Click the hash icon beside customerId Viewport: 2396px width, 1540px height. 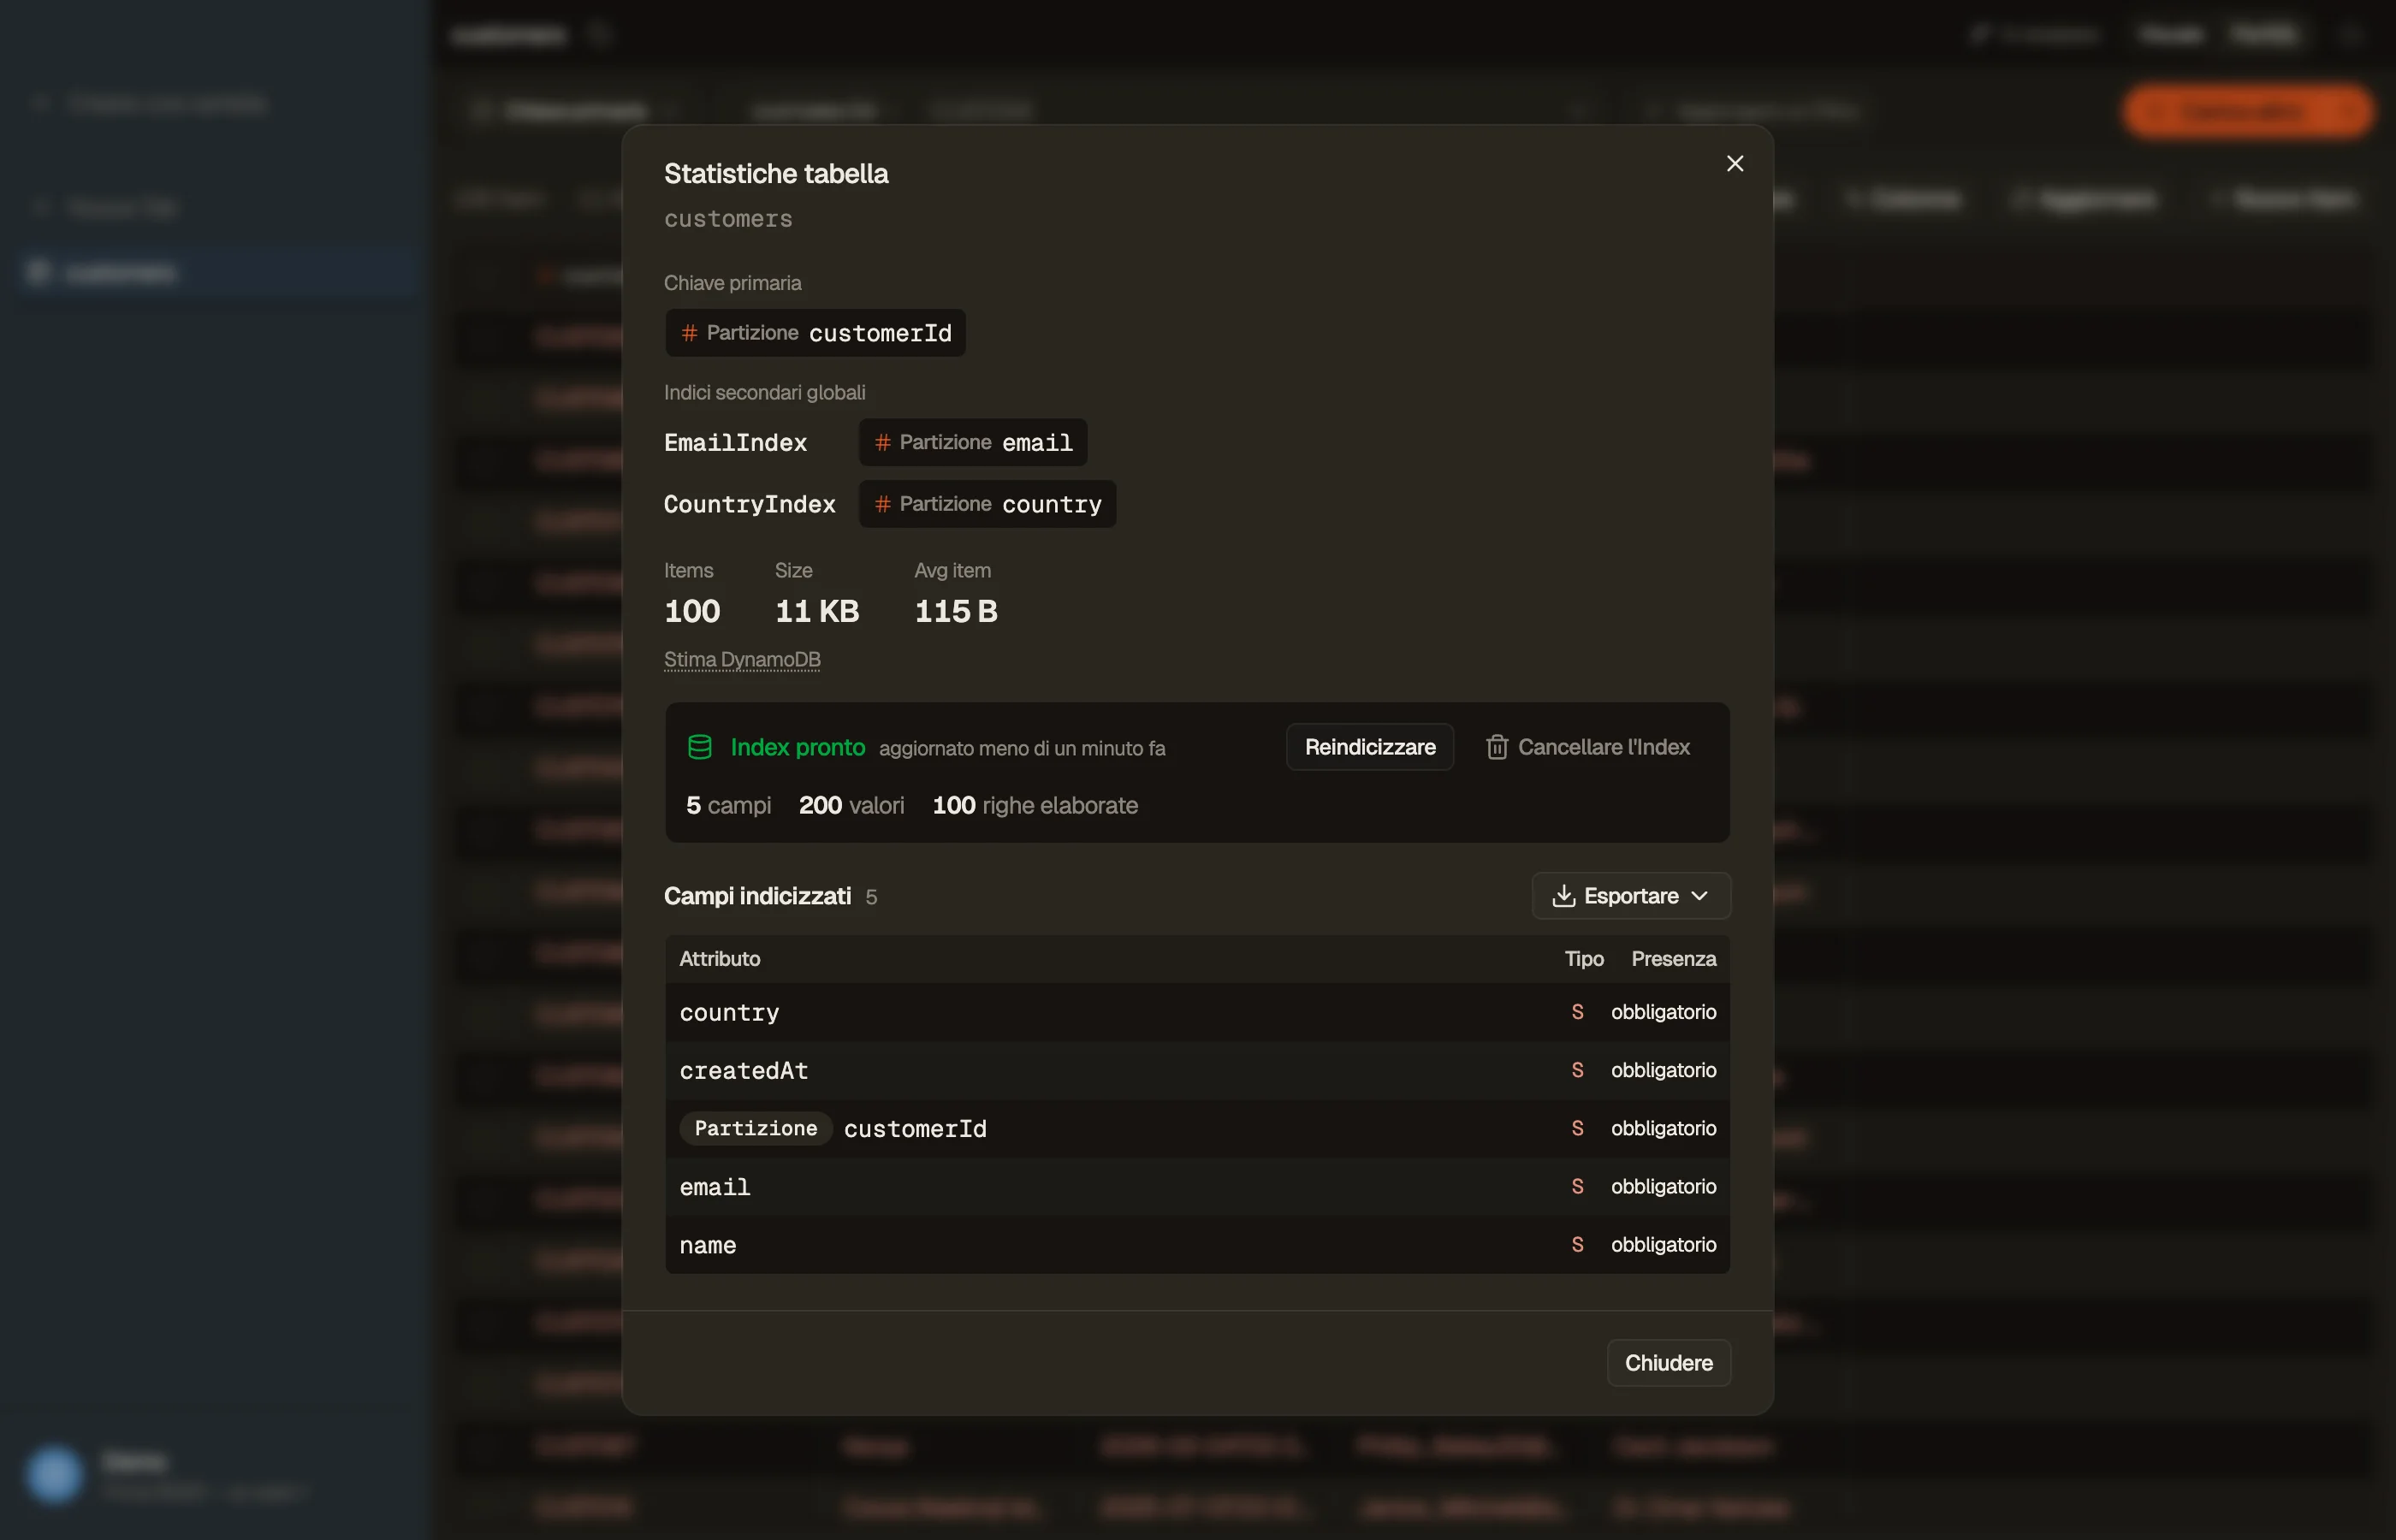pos(689,333)
